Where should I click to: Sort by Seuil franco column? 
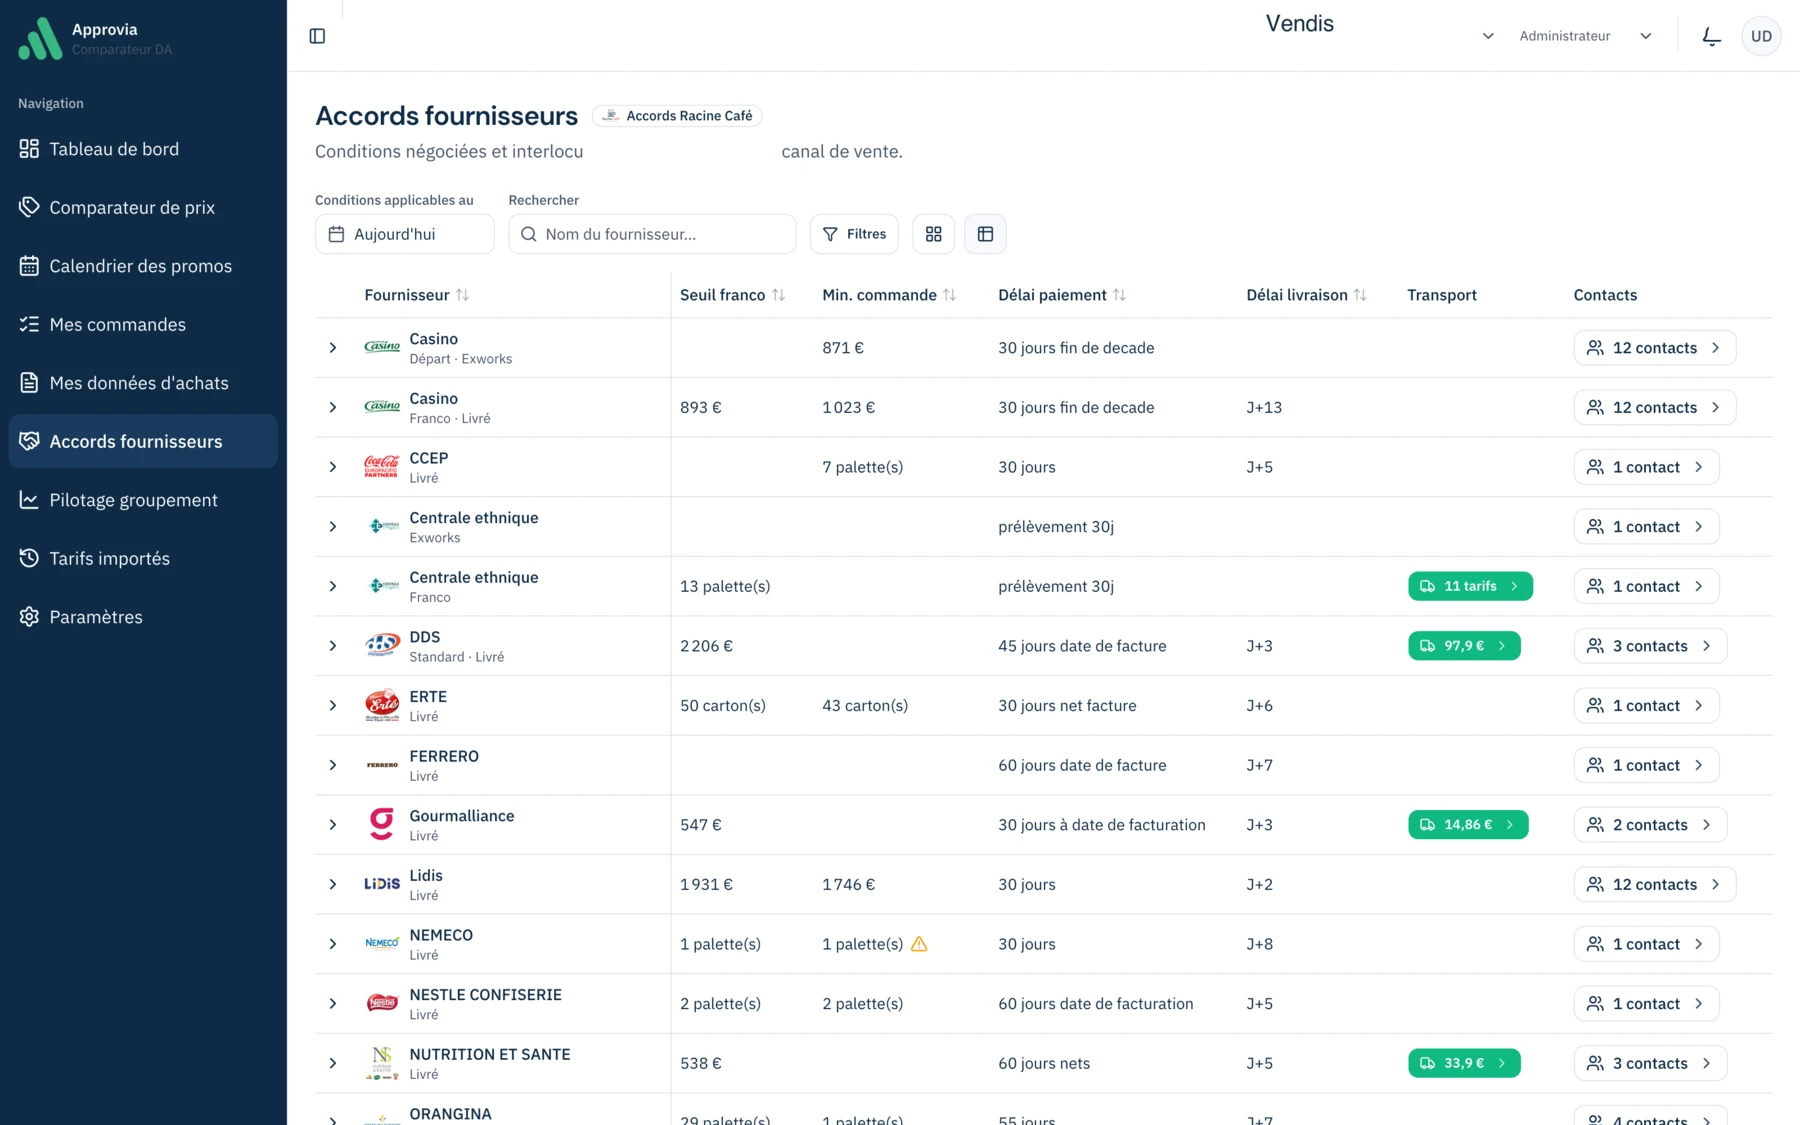coord(733,295)
